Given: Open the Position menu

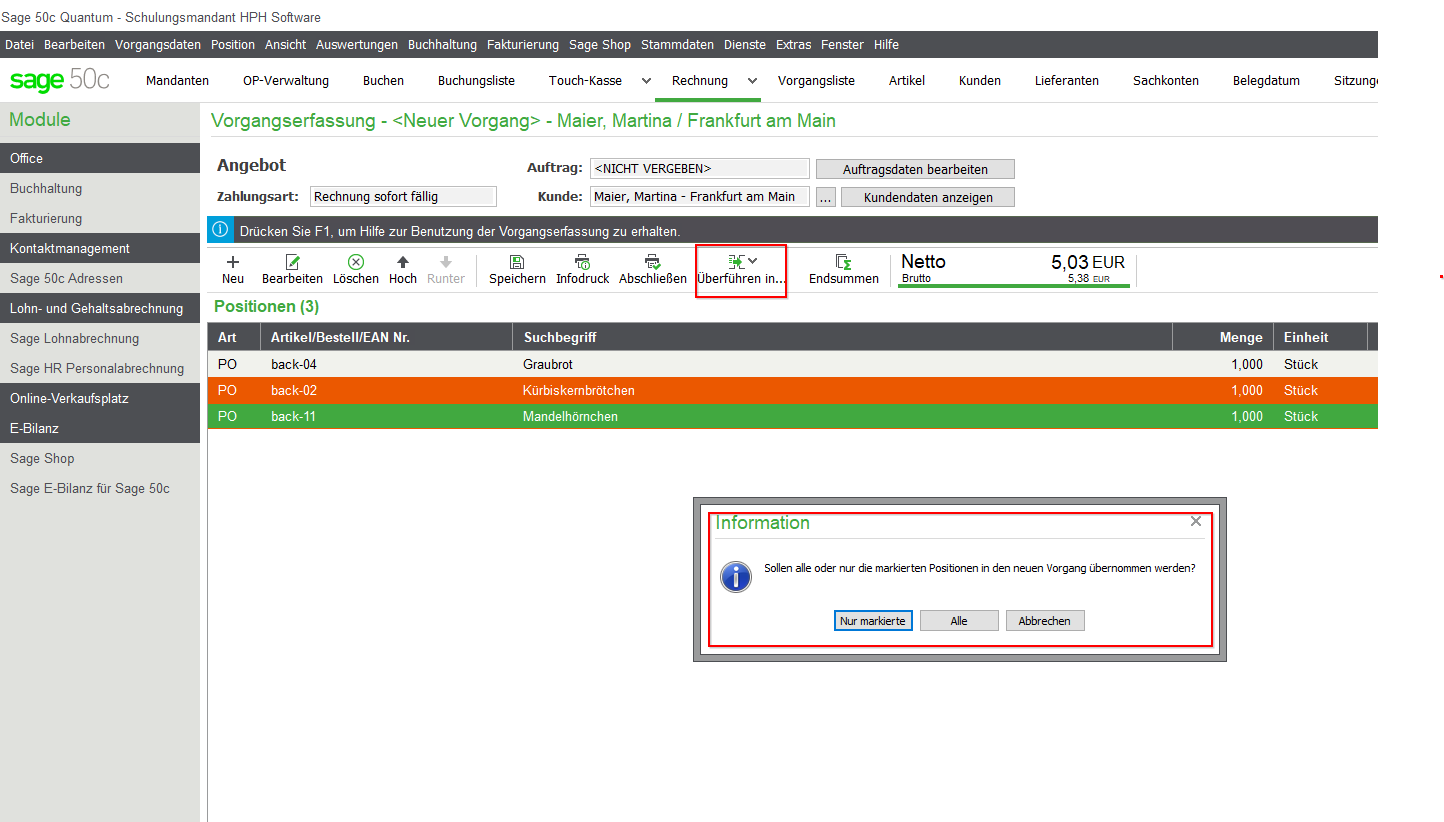Looking at the screenshot, I should tap(232, 45).
